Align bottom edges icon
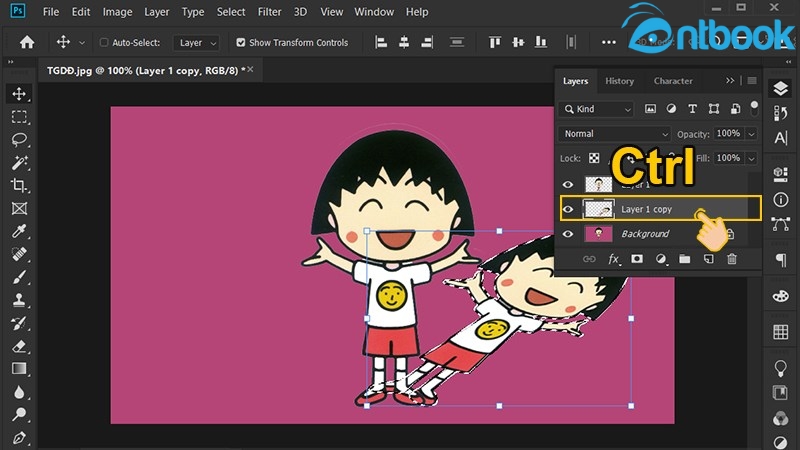 (x=541, y=42)
